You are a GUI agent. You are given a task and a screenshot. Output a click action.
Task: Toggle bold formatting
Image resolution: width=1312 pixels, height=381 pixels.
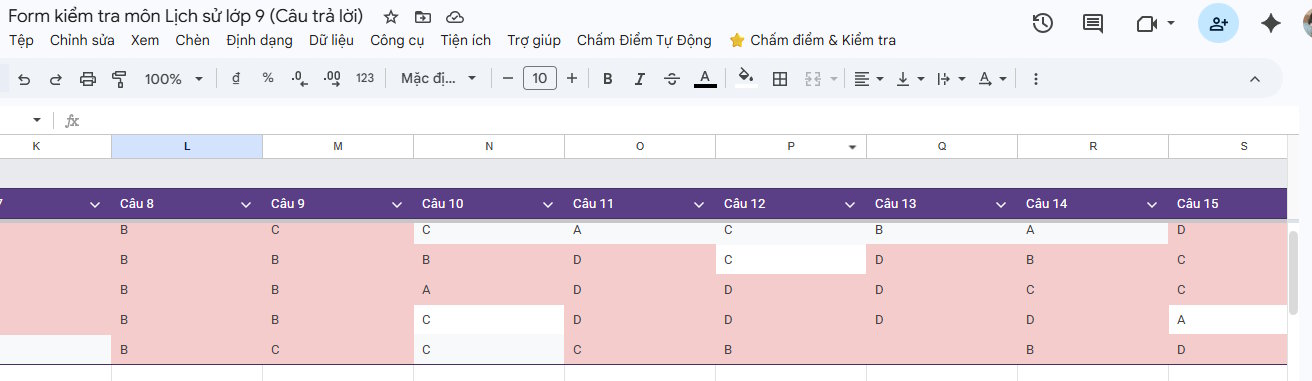pos(607,78)
